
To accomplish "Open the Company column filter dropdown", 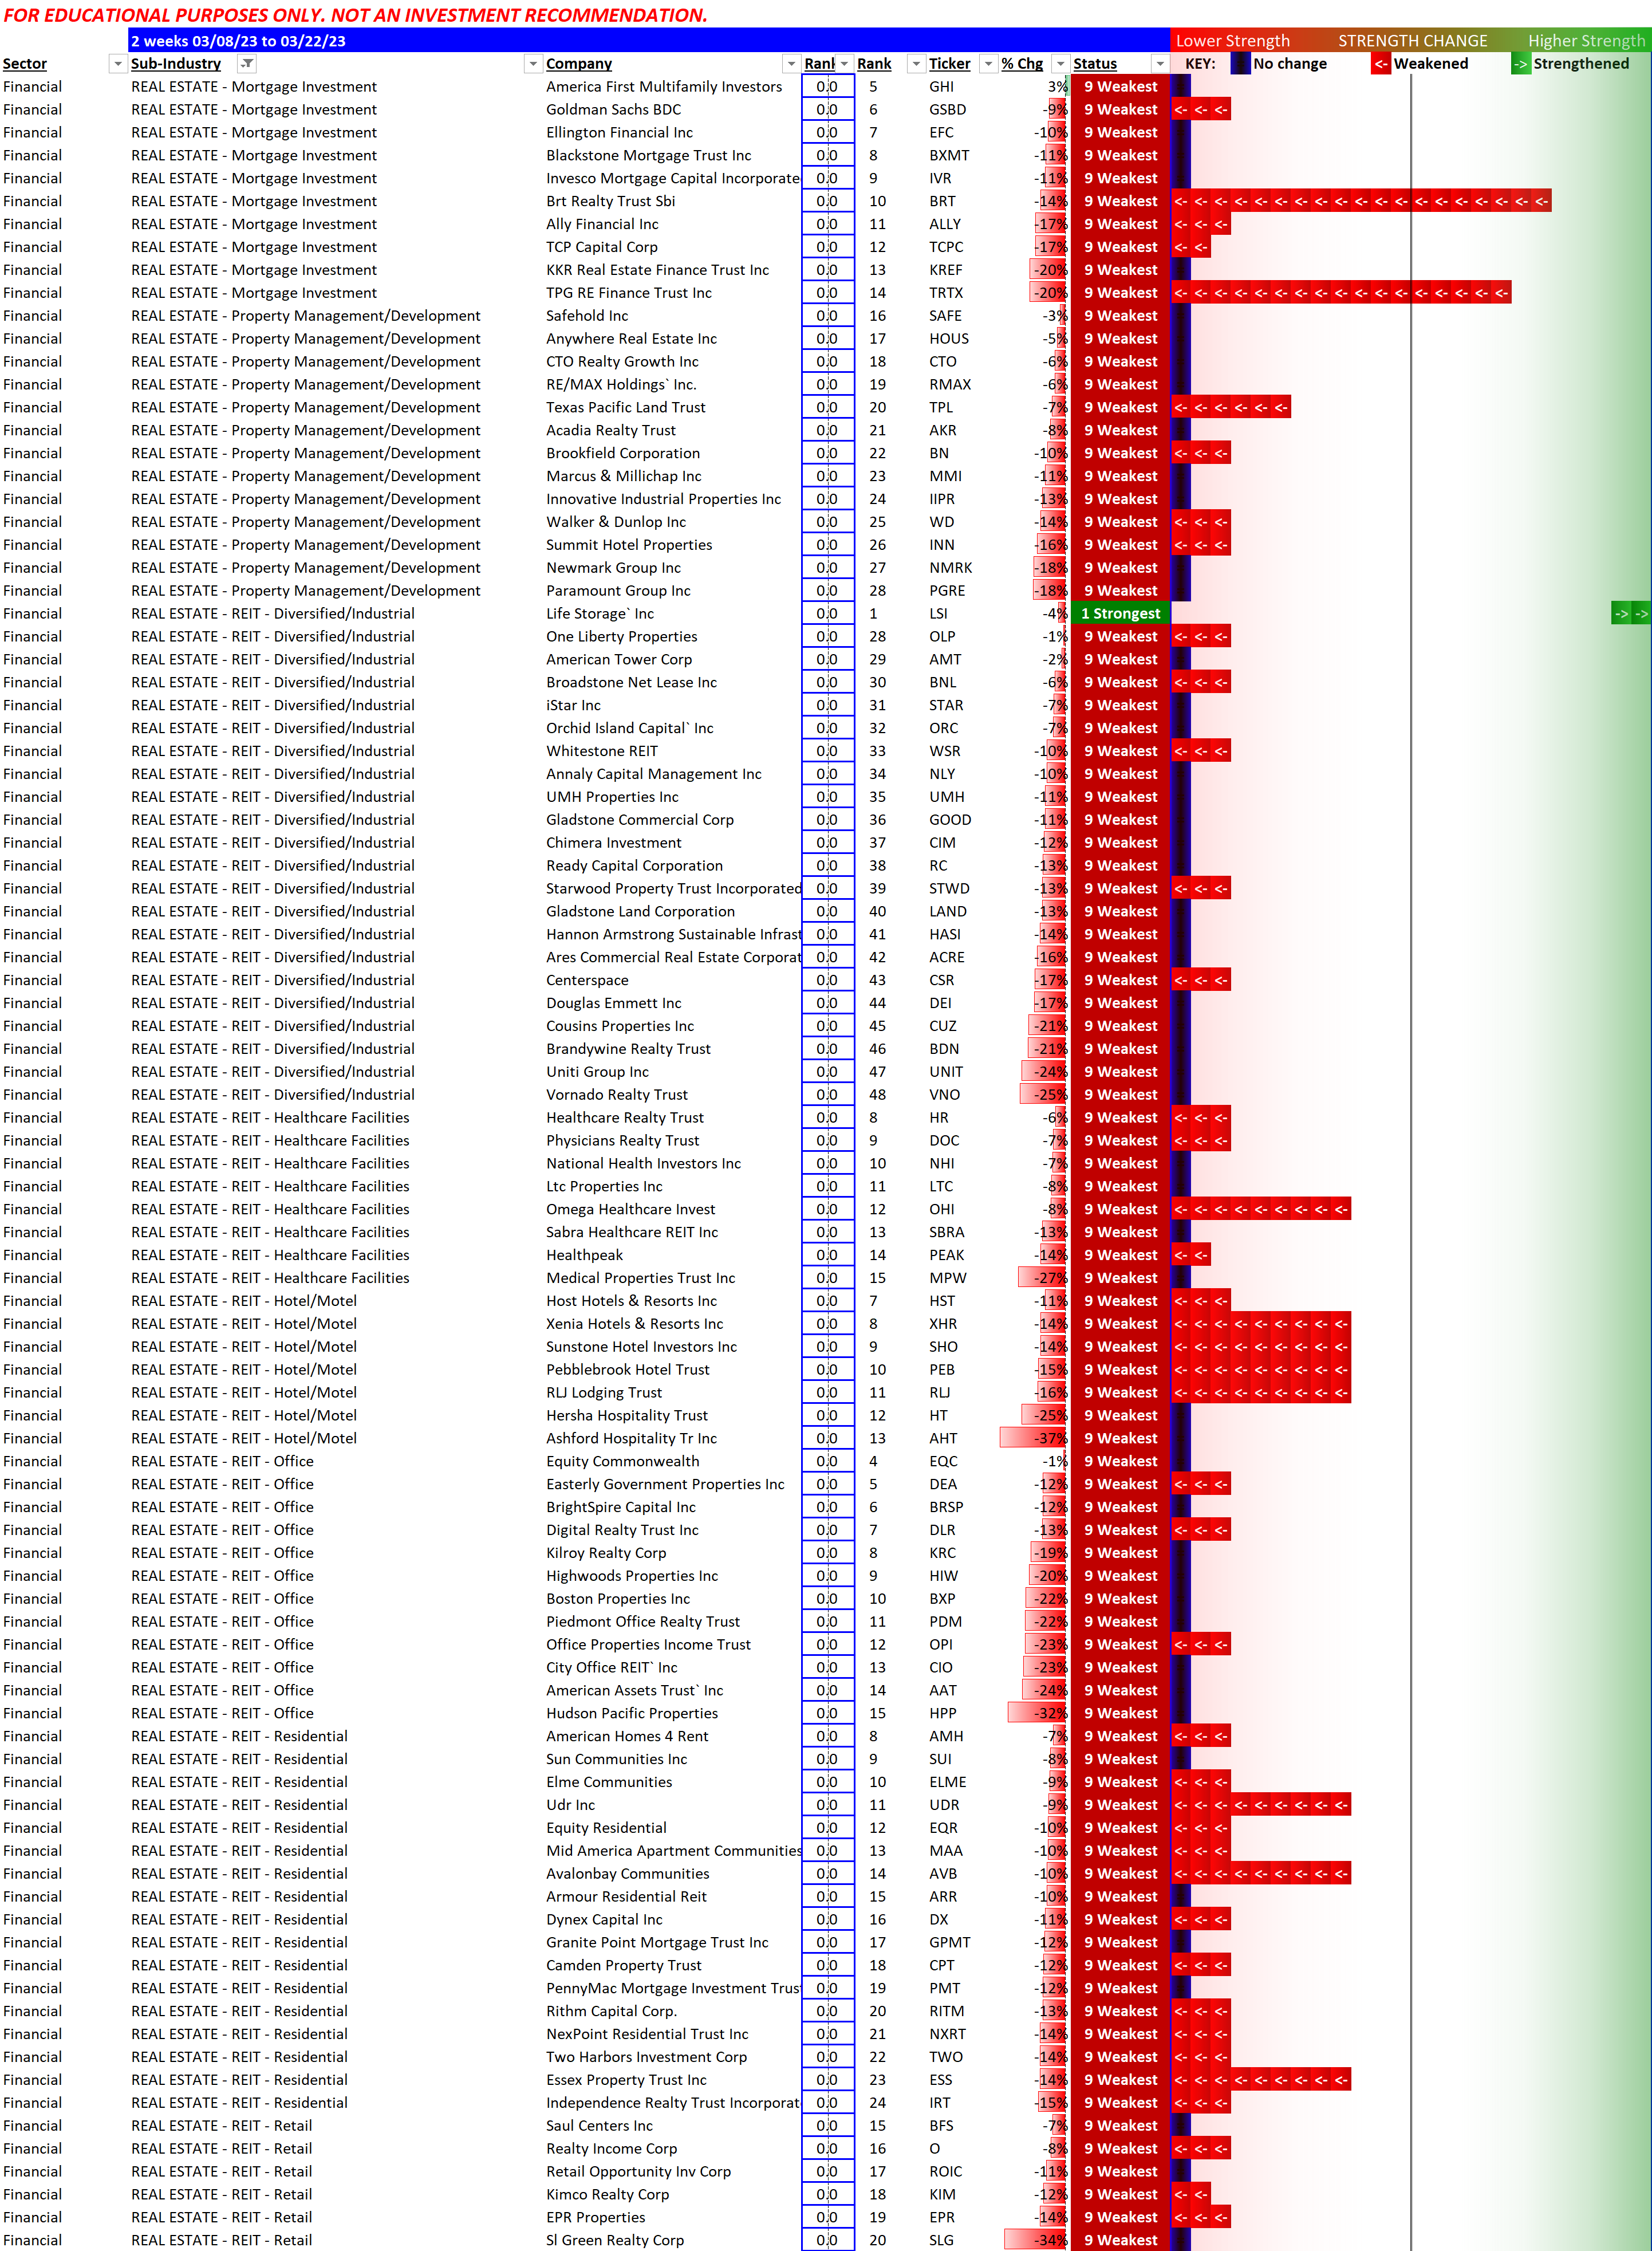I will point(791,64).
